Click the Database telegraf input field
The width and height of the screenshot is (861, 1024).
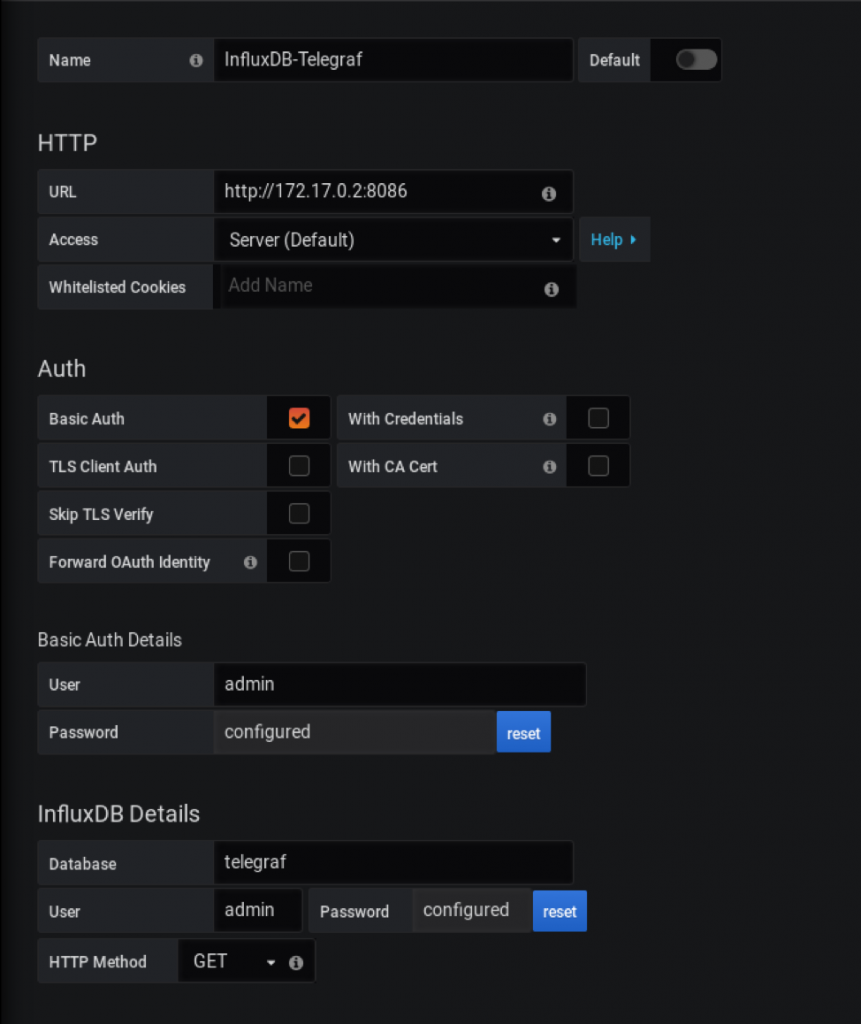click(393, 863)
